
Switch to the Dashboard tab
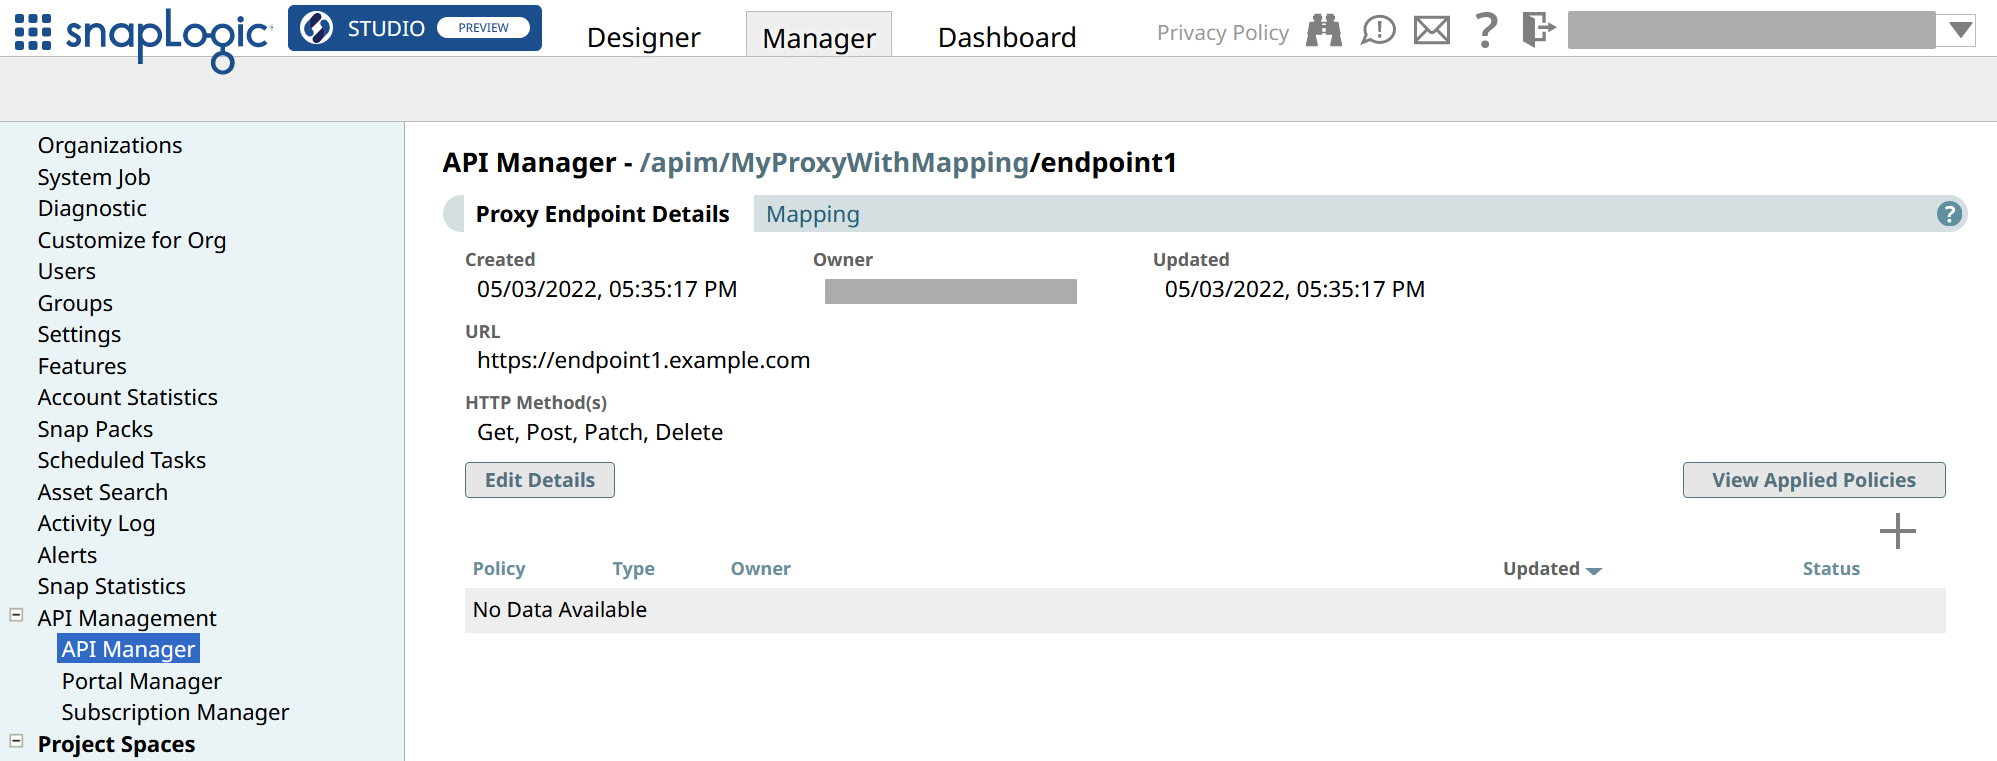tap(1007, 37)
